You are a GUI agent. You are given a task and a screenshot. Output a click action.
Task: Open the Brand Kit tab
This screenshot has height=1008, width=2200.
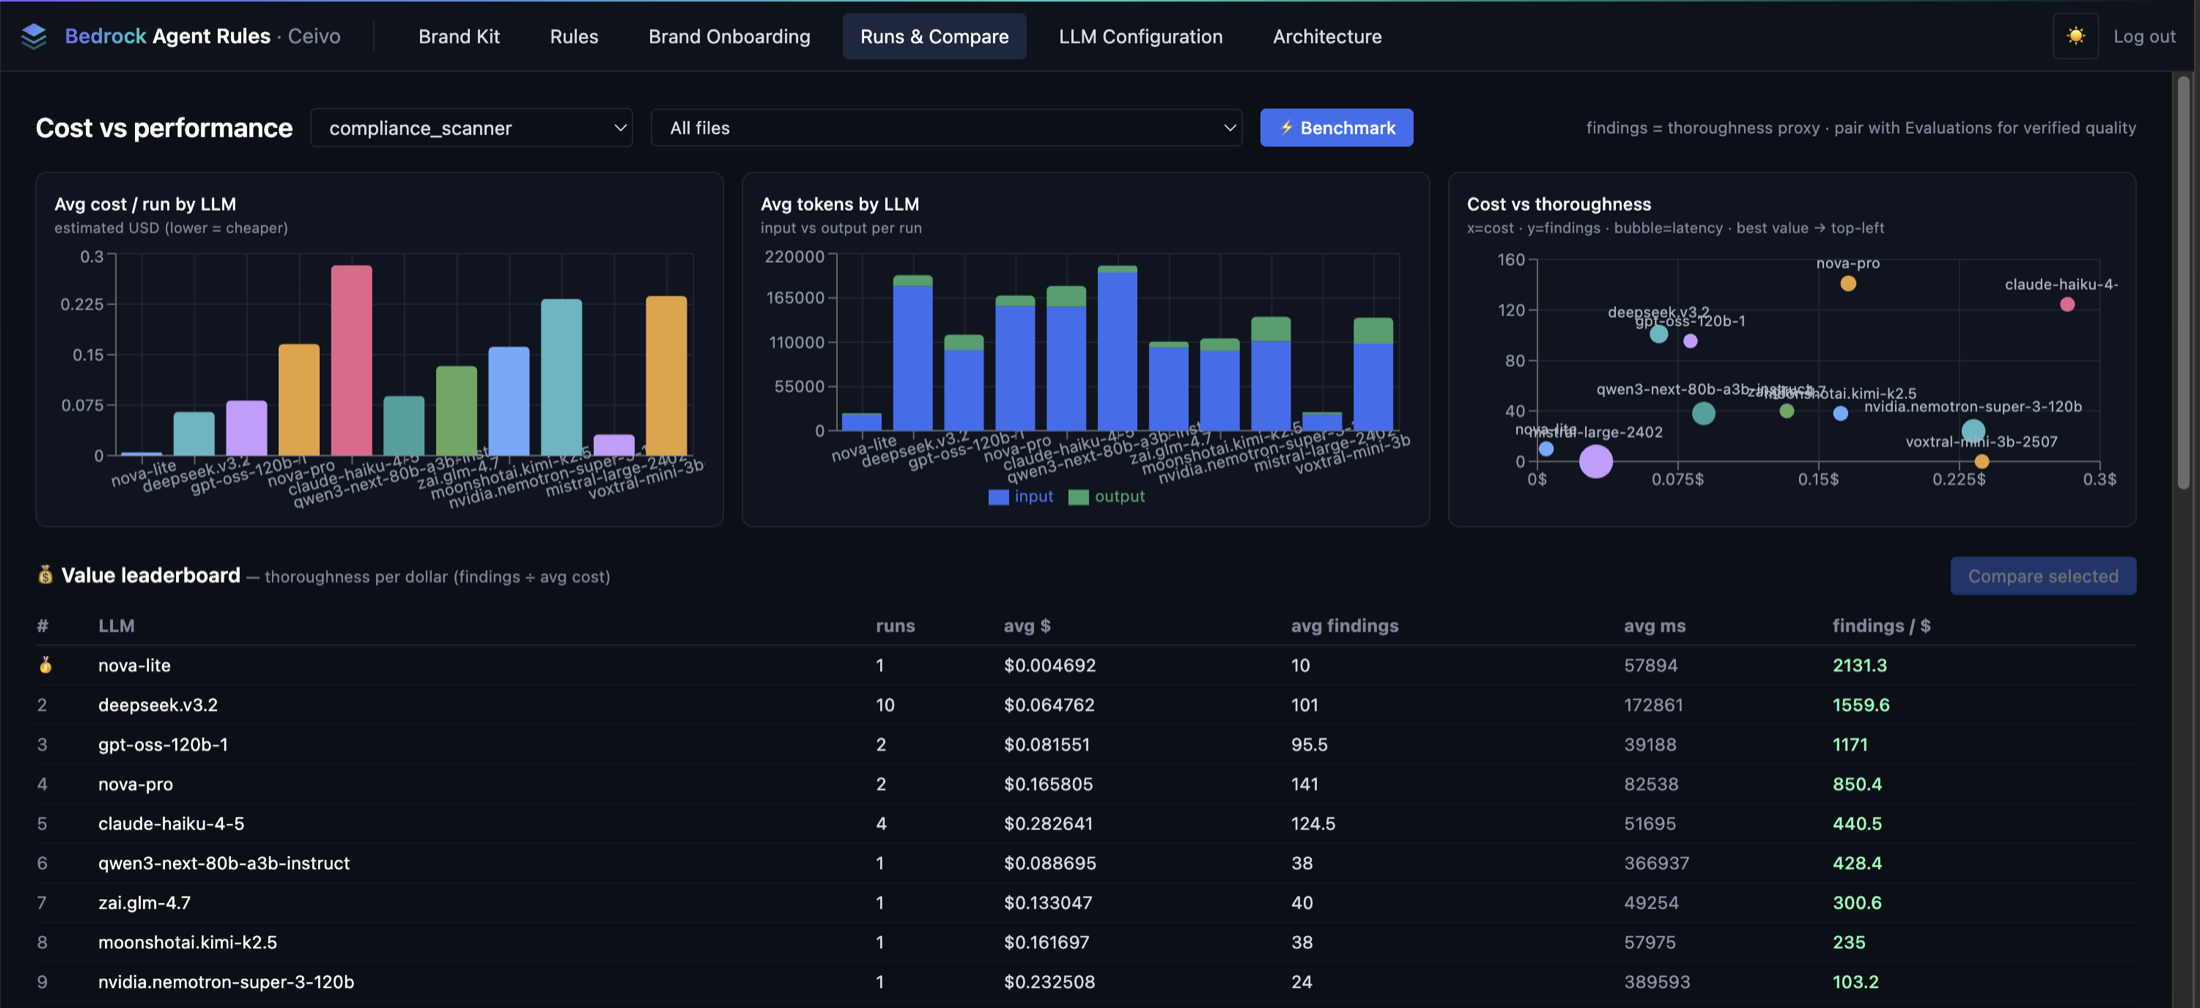coord(459,36)
